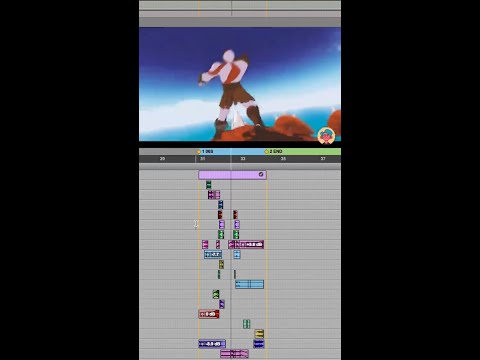Select the long magenta clip showing +0.0 dB
Viewport: 480px width, 360px height.
click(x=250, y=244)
